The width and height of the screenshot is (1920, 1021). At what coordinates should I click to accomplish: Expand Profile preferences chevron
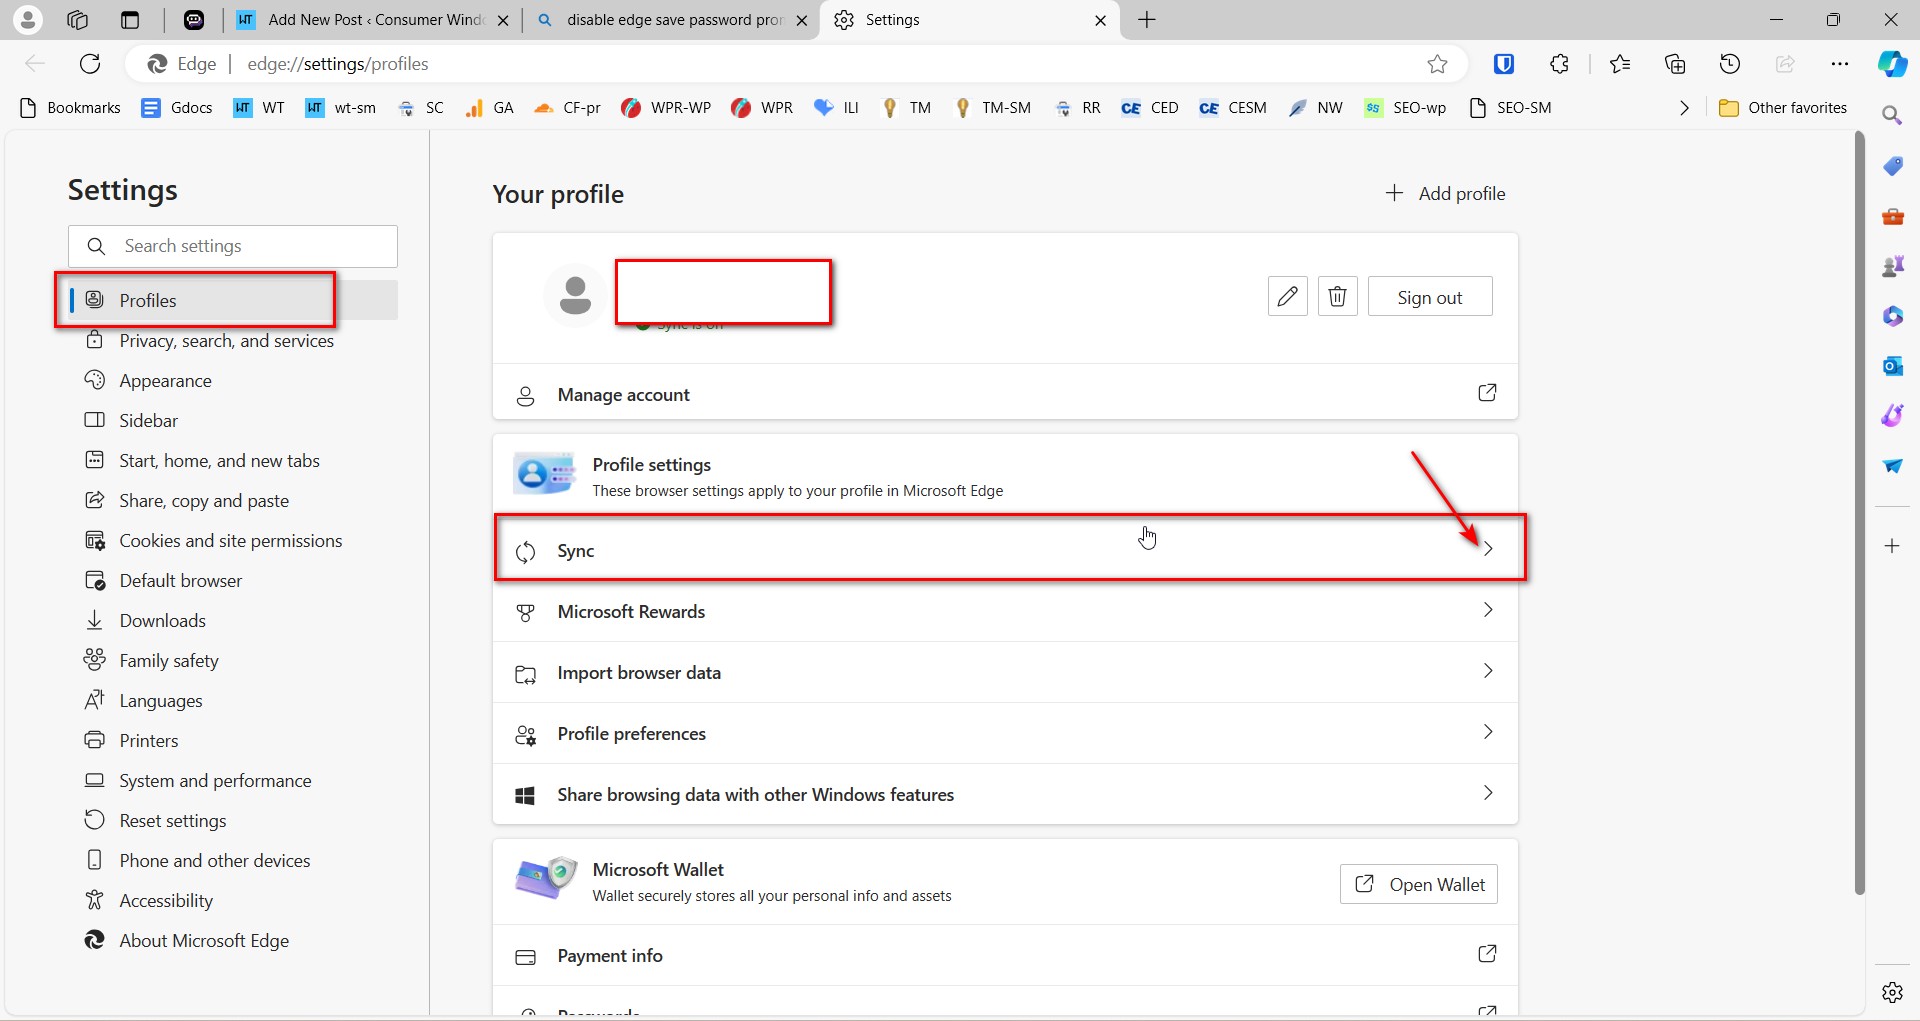coord(1488,732)
